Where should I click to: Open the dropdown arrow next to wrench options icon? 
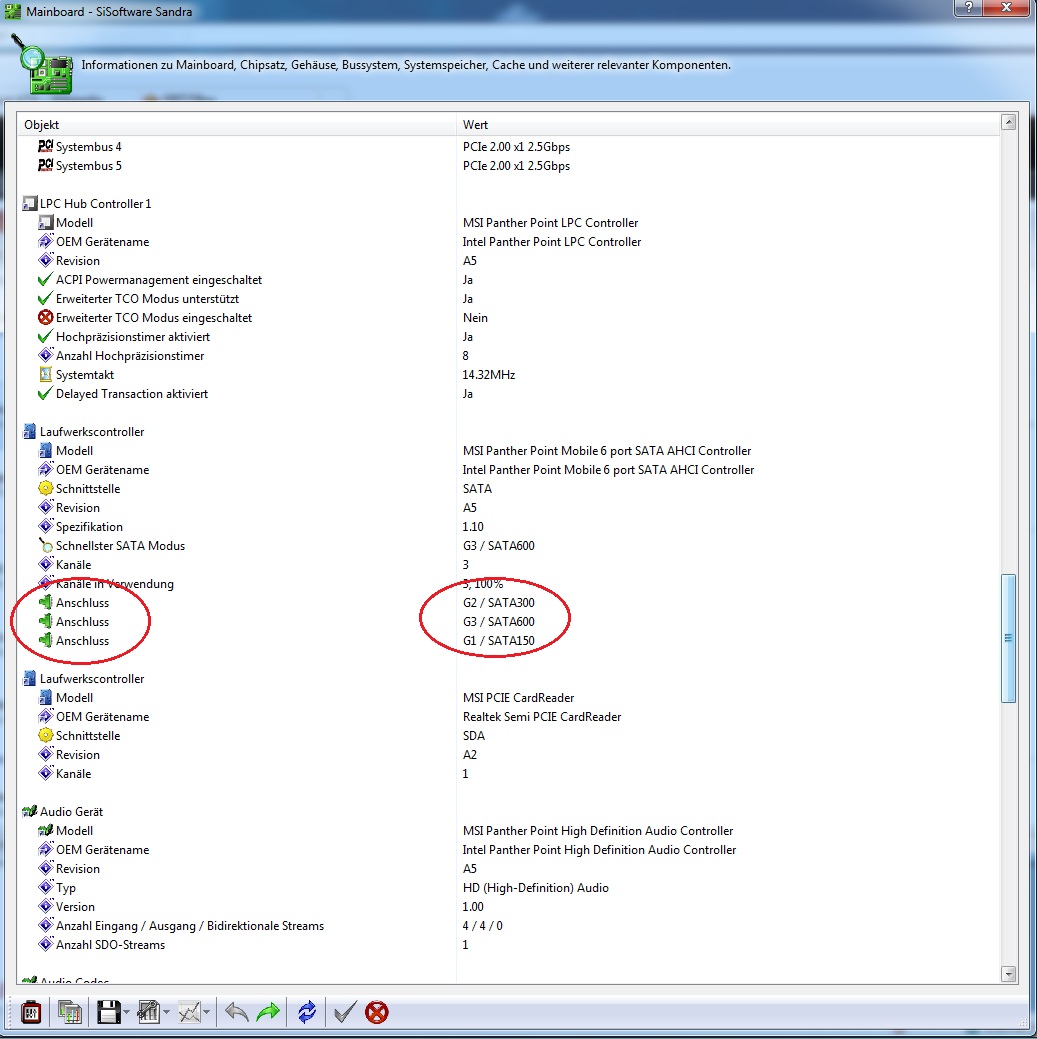pos(166,1012)
